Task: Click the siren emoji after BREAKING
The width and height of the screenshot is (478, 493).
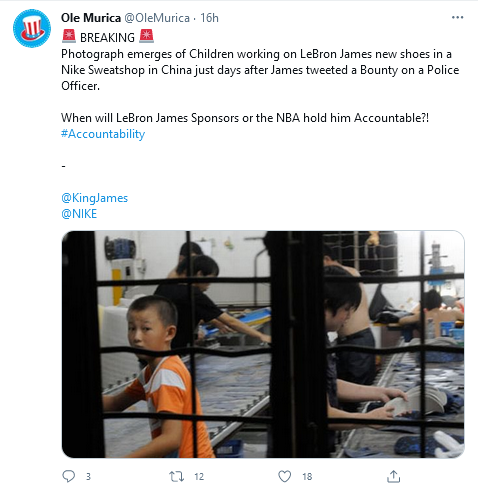Action: point(146,37)
